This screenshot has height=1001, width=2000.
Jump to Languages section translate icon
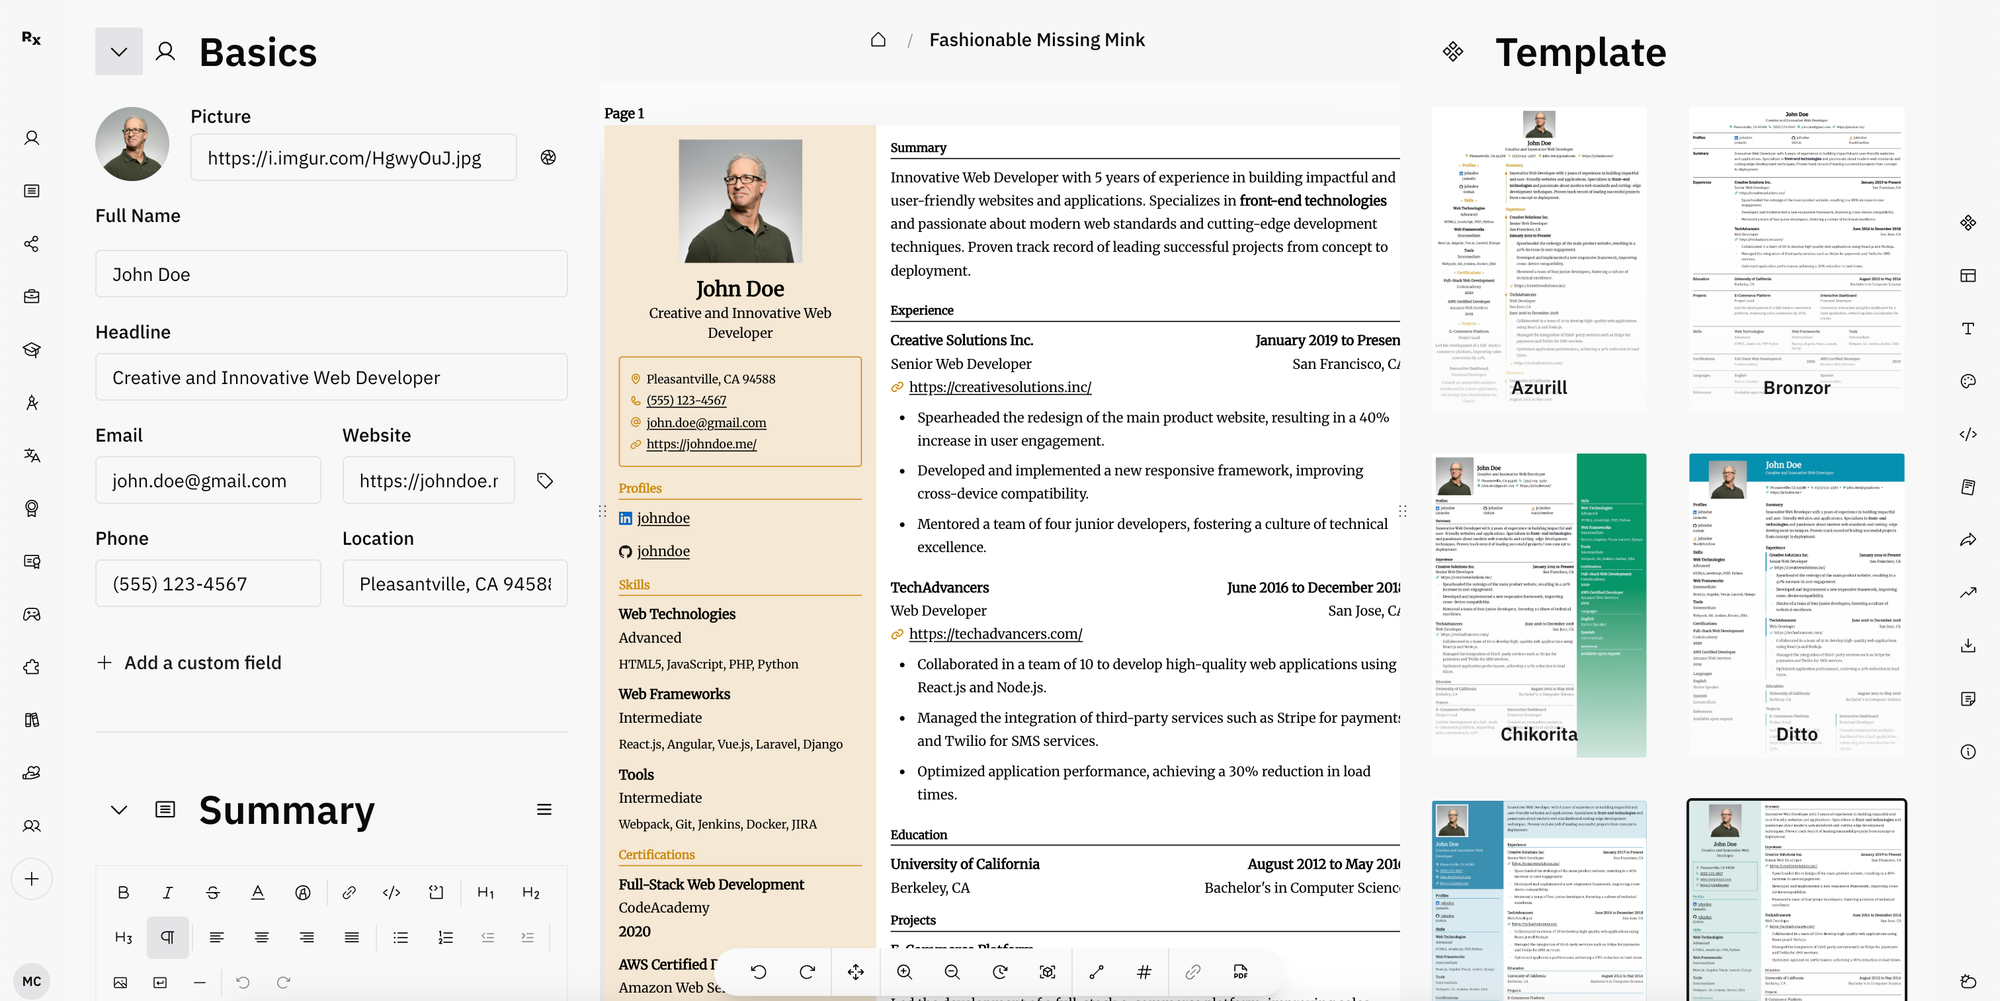(x=32, y=456)
